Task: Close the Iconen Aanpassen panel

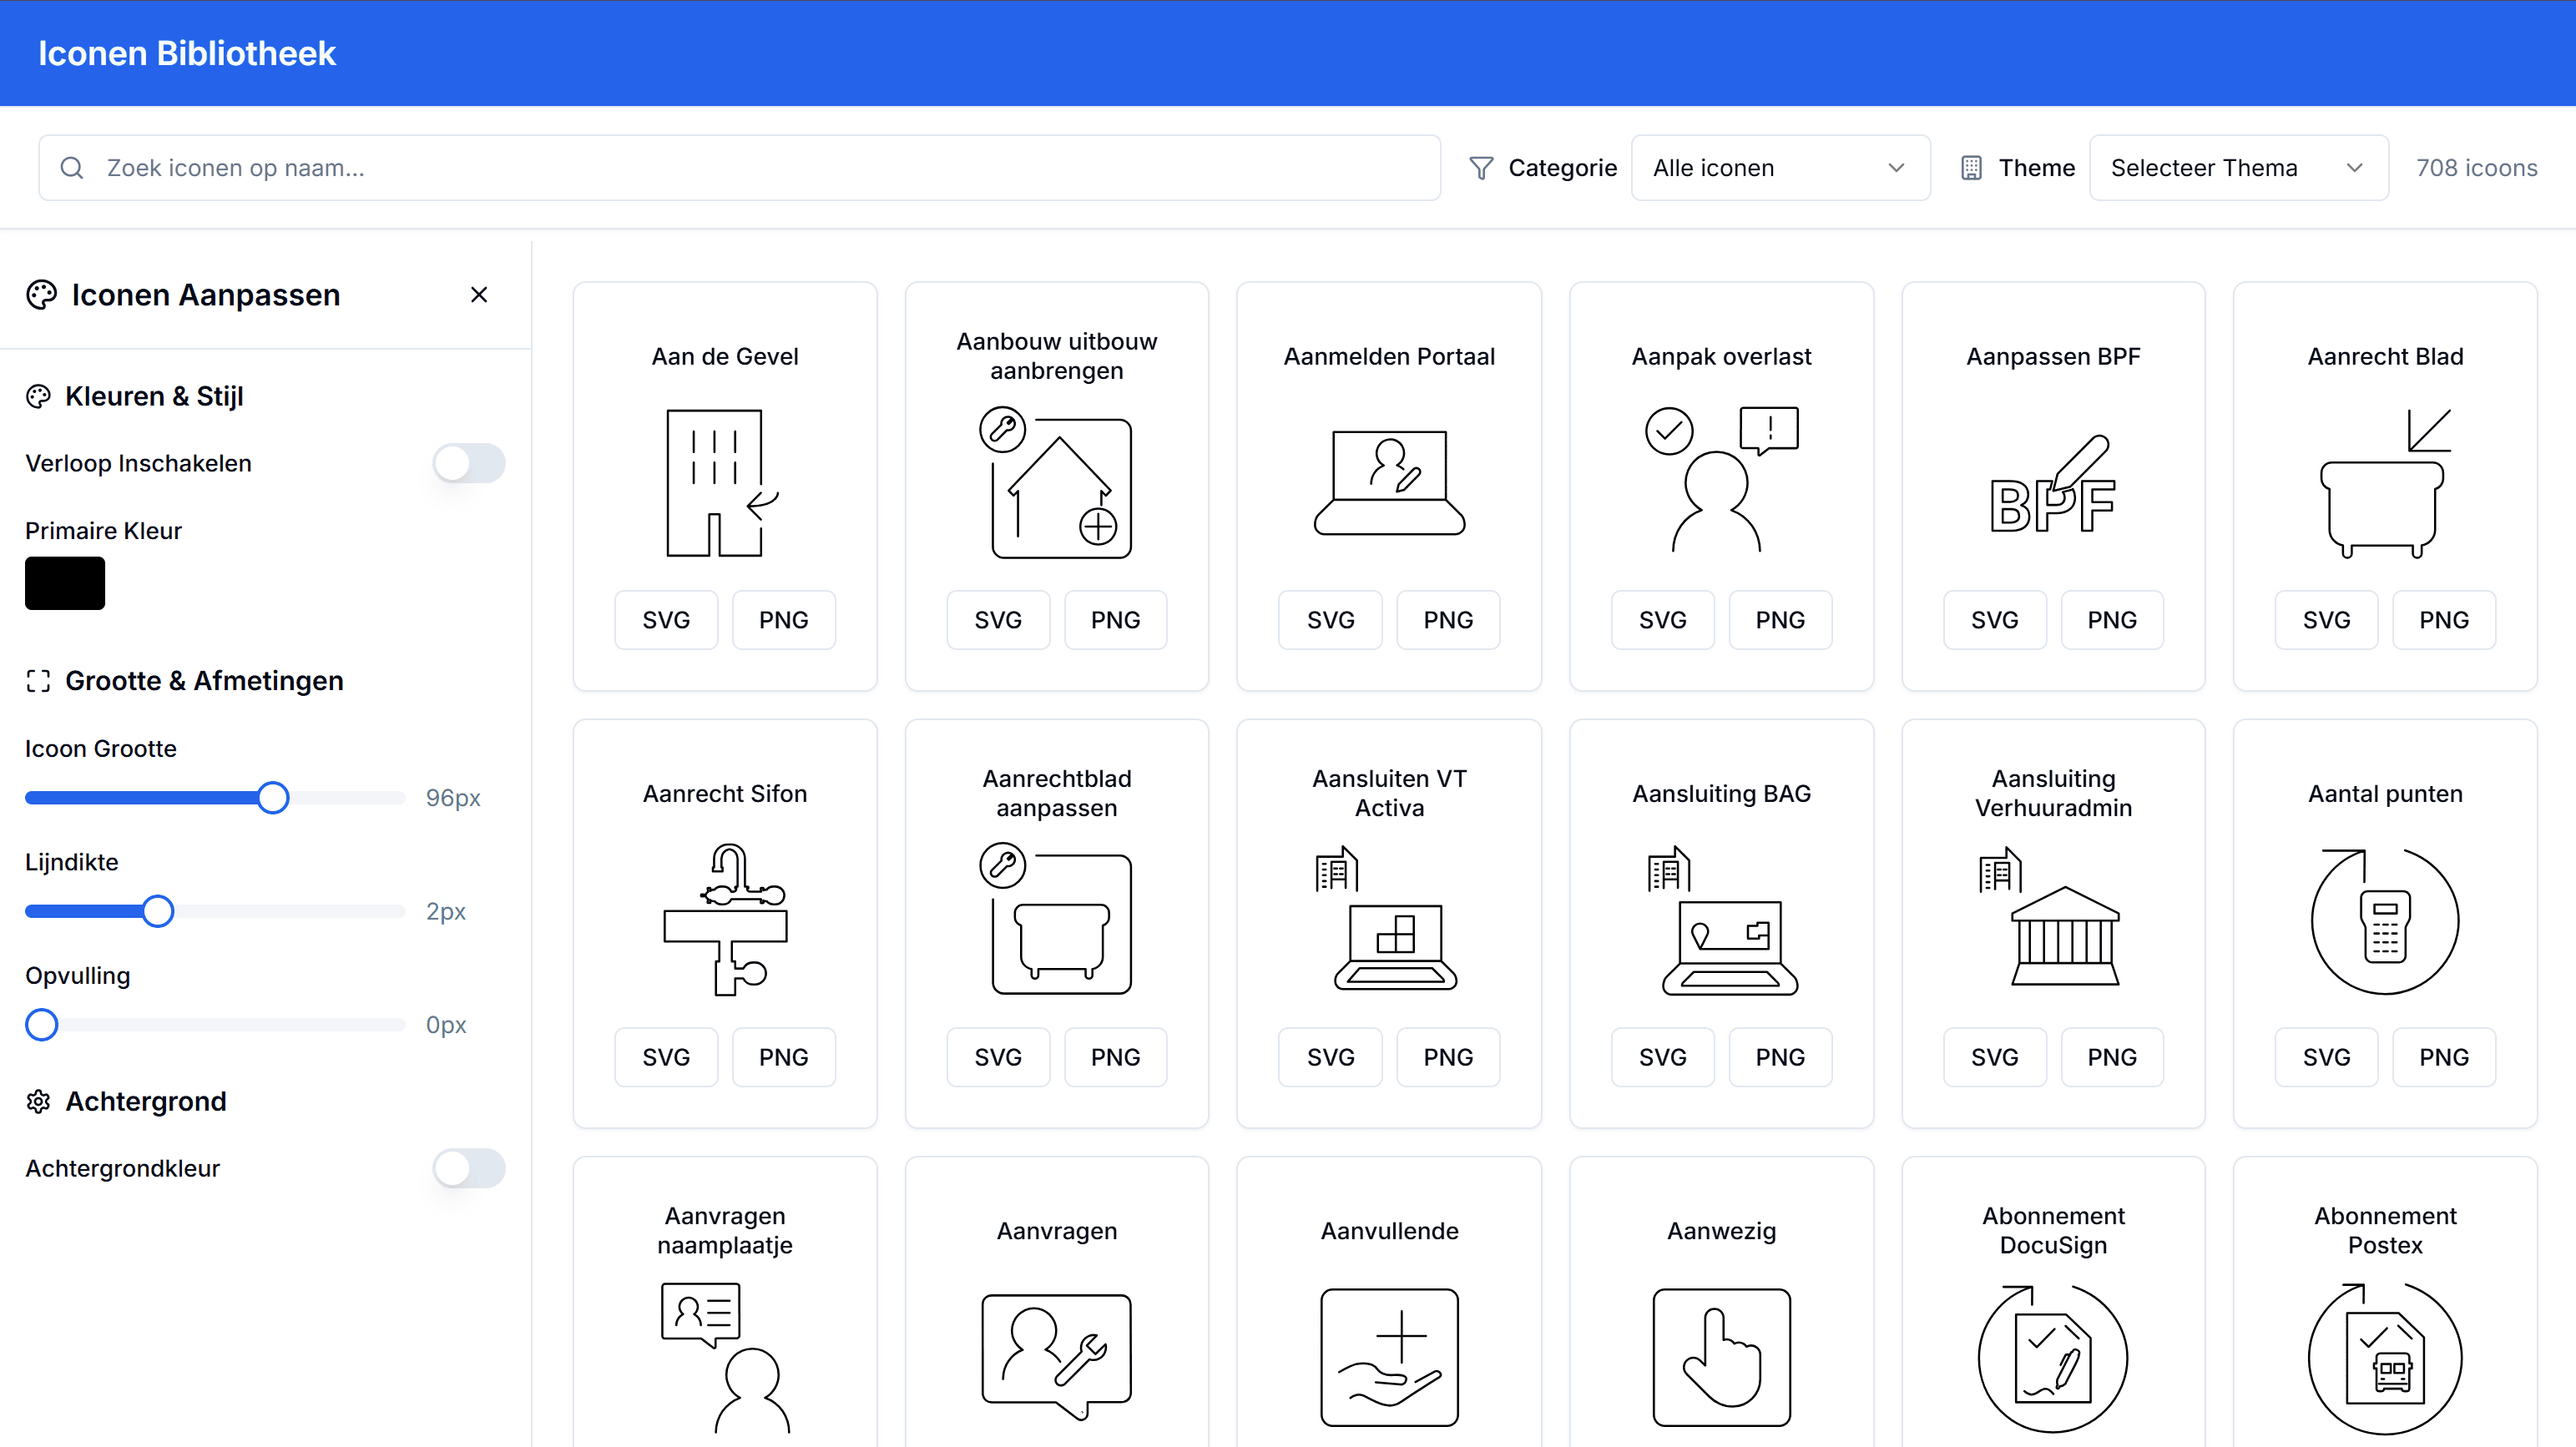Action: coord(479,294)
